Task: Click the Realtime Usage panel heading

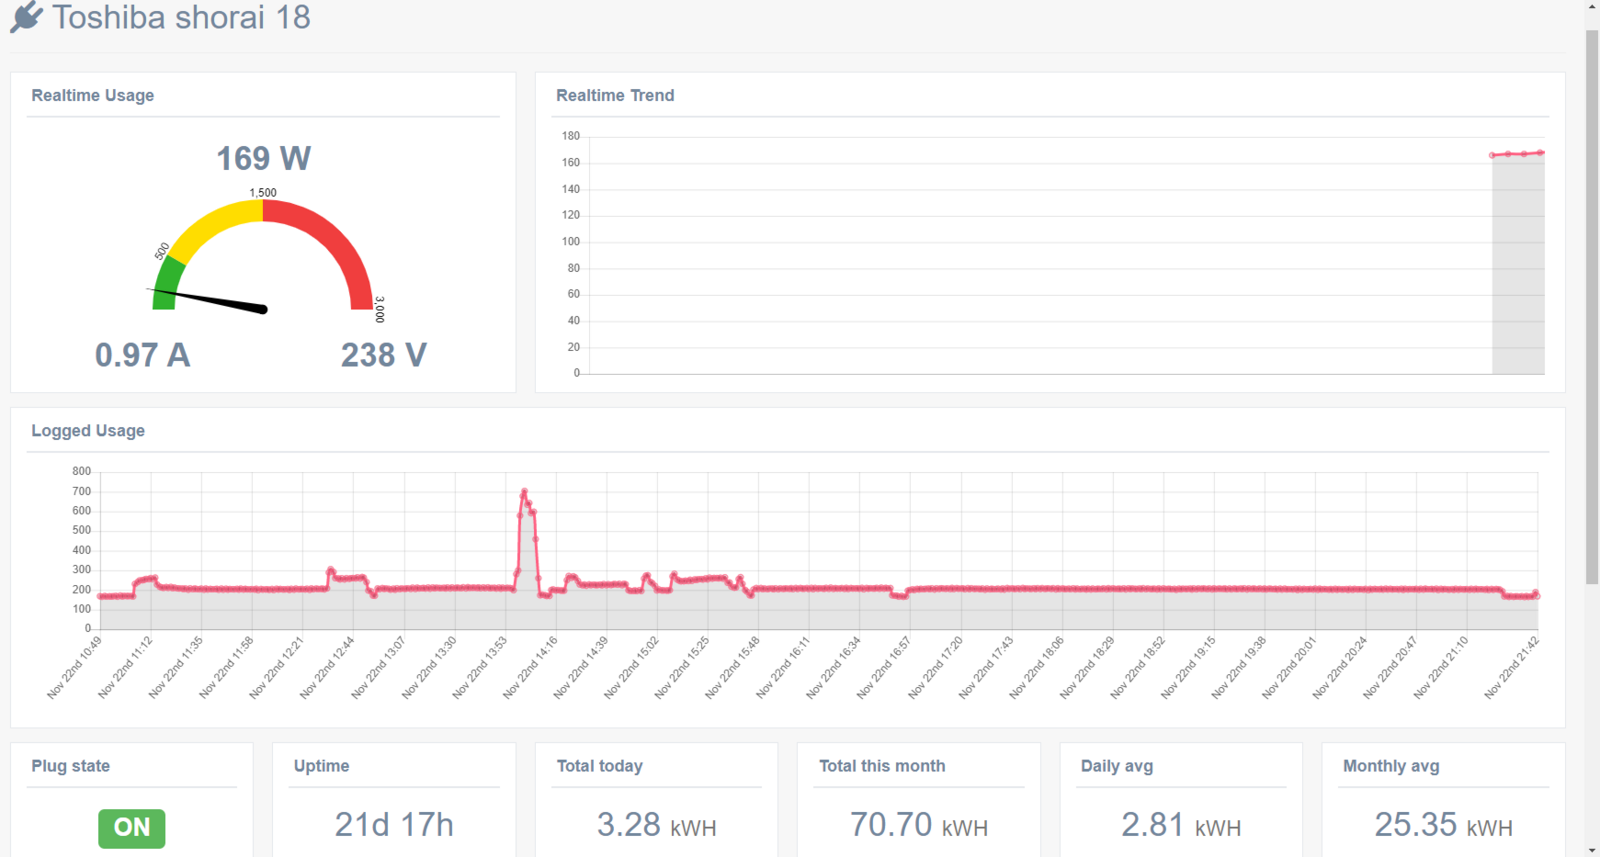Action: 93,95
